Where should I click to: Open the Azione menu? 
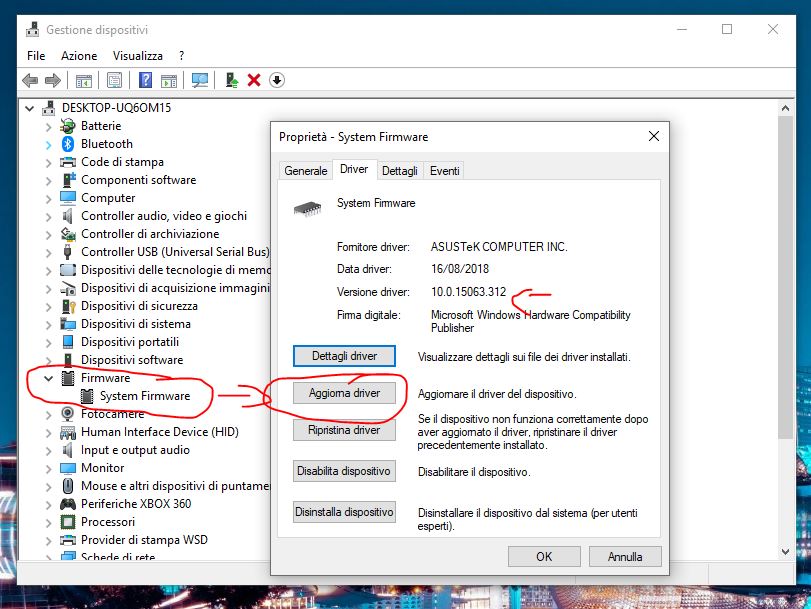click(79, 55)
